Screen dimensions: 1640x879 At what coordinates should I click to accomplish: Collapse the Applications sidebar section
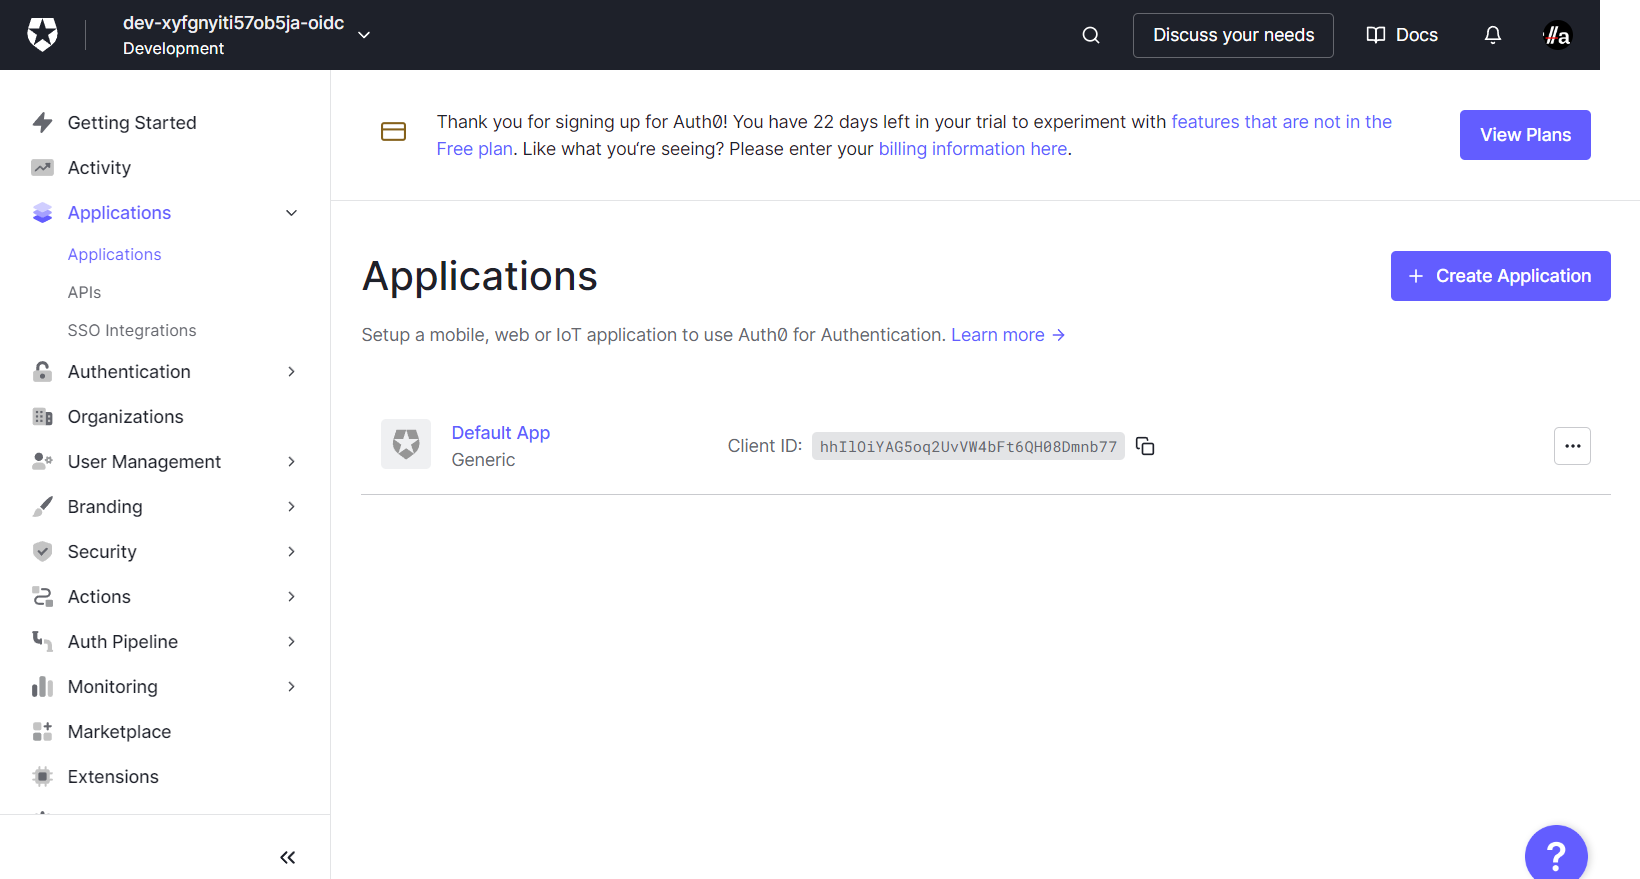tap(291, 213)
